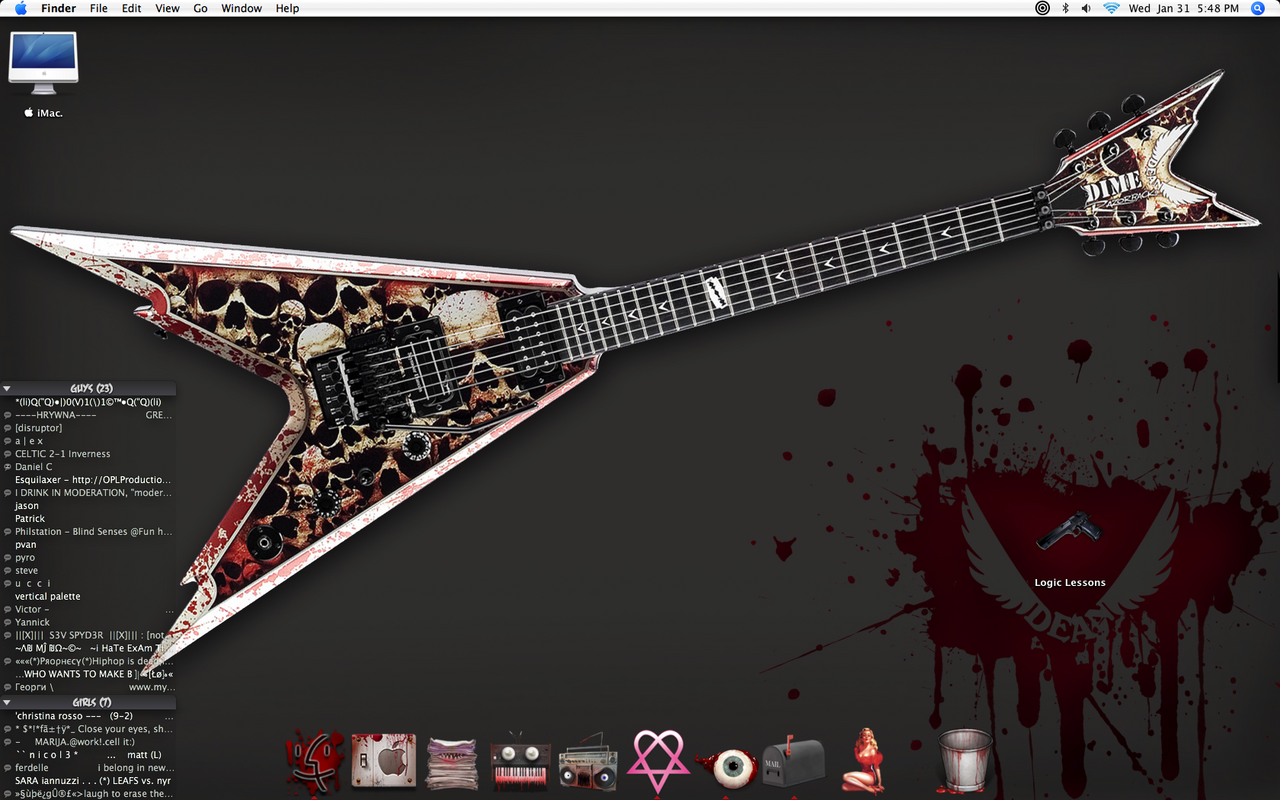Select buddy 'Philstation - Blind Senses'
The height and width of the screenshot is (800, 1280).
click(88, 532)
